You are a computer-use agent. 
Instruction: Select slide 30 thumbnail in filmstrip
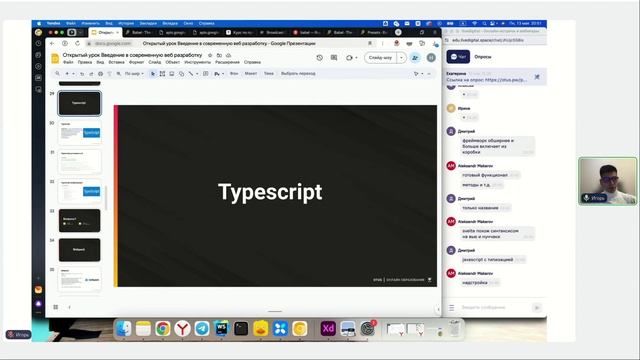(80, 133)
